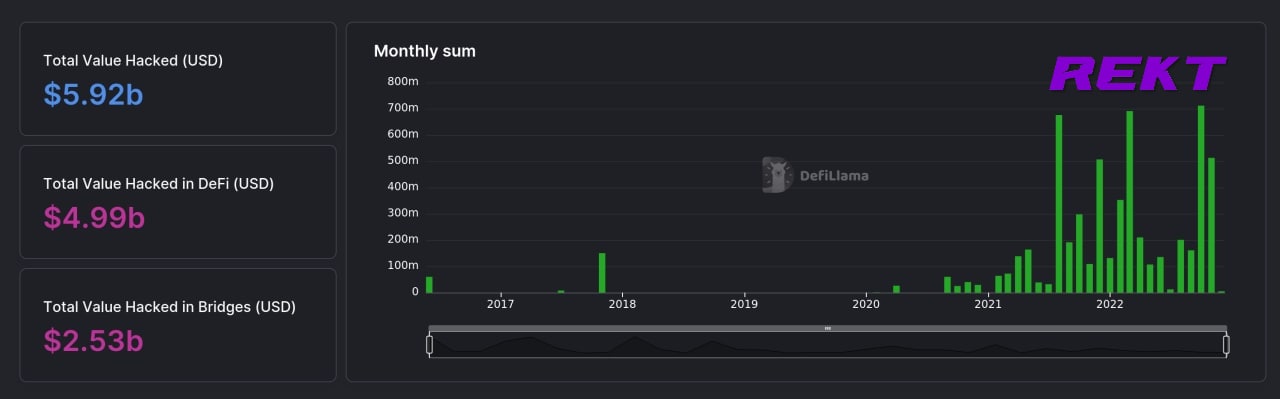Click the "200m" y-axis label

[402, 240]
